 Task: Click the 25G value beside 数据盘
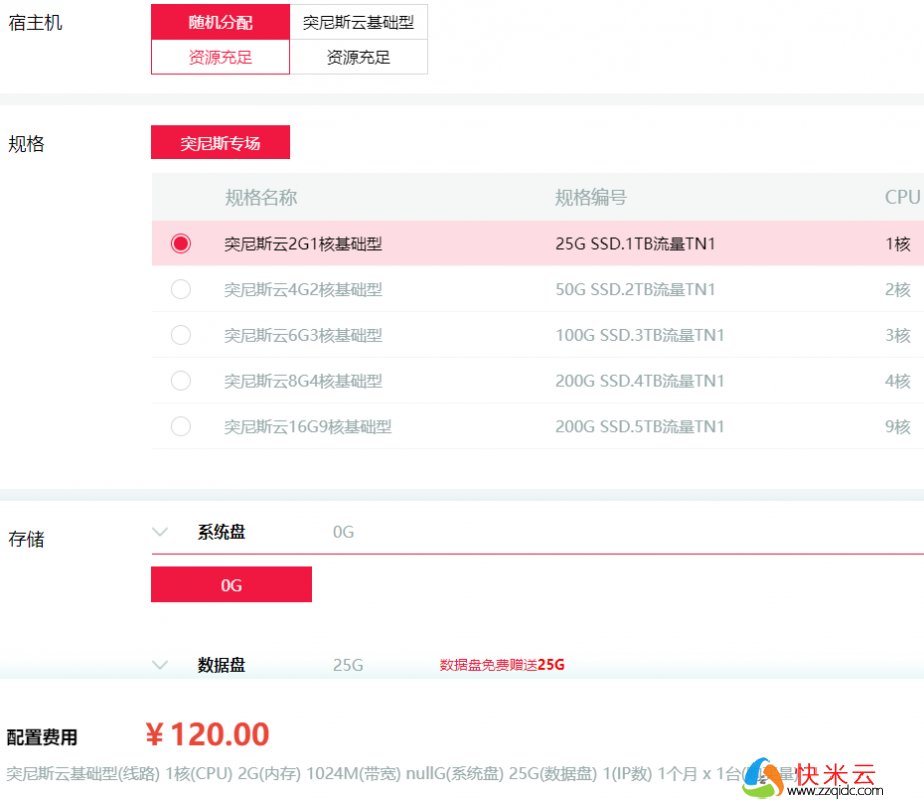[348, 665]
